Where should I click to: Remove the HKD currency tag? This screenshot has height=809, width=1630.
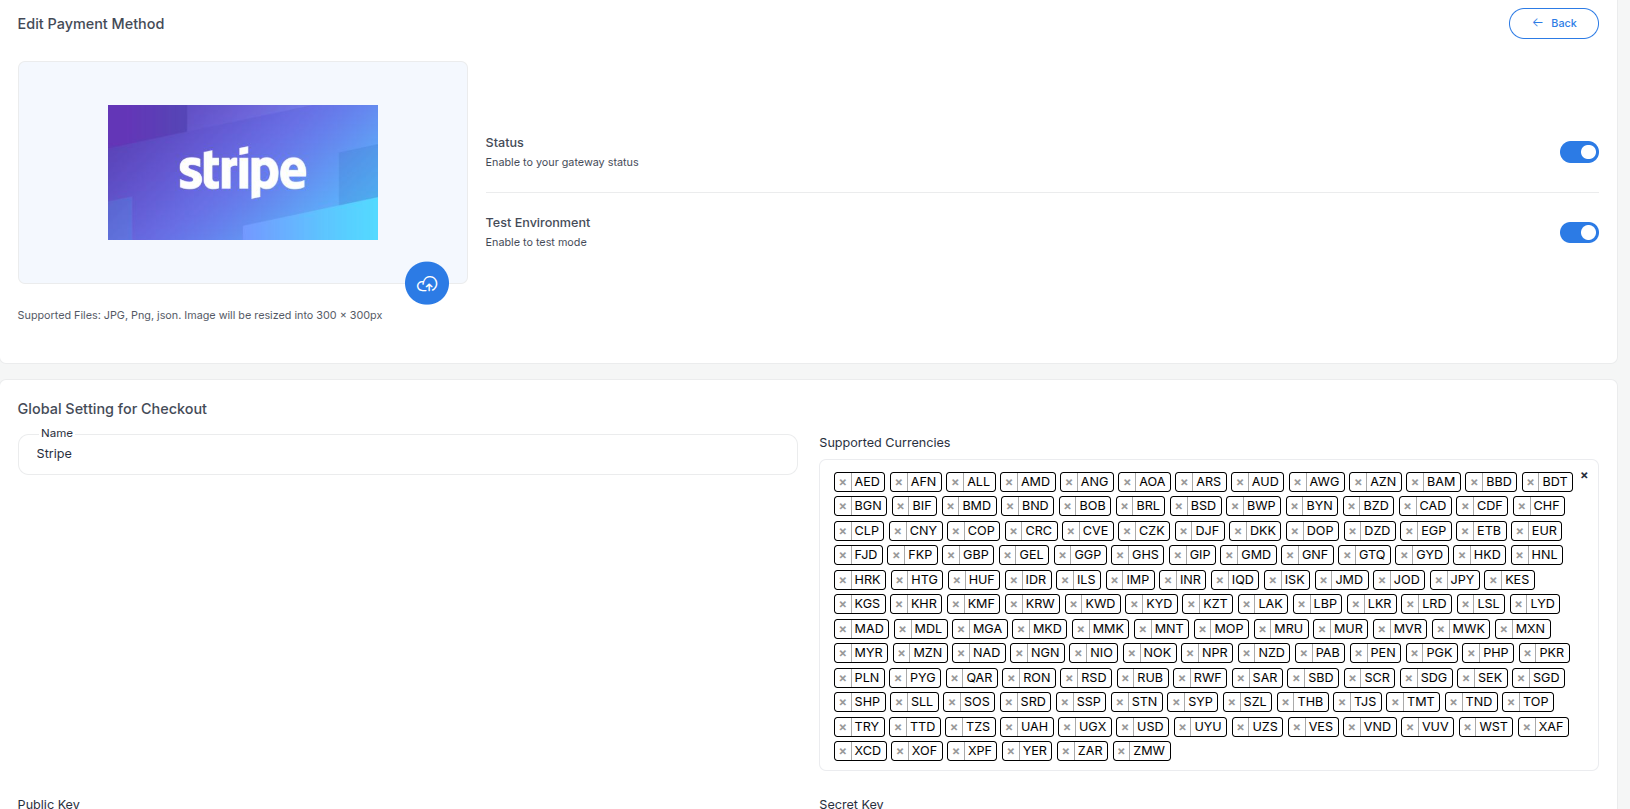pyautogui.click(x=1462, y=555)
